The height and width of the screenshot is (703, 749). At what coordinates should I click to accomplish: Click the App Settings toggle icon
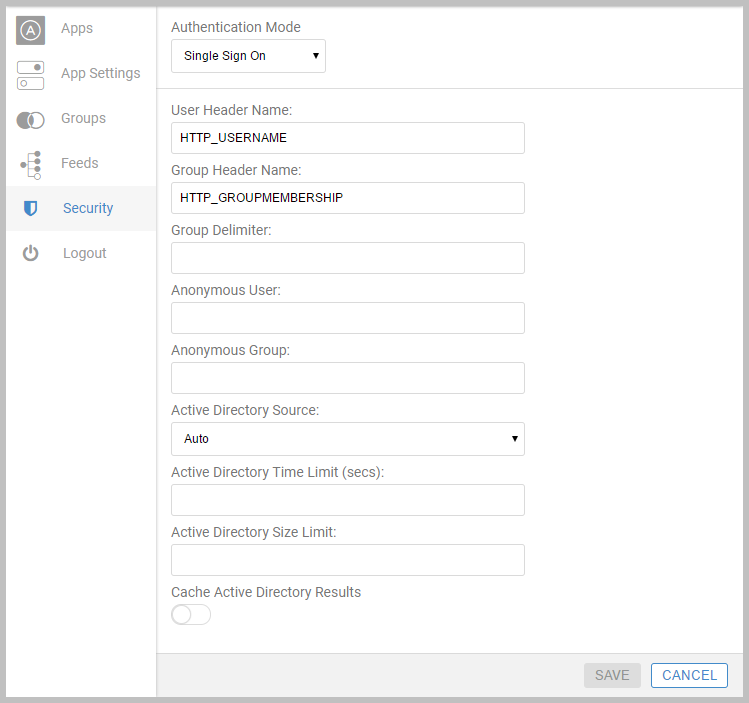tap(31, 75)
